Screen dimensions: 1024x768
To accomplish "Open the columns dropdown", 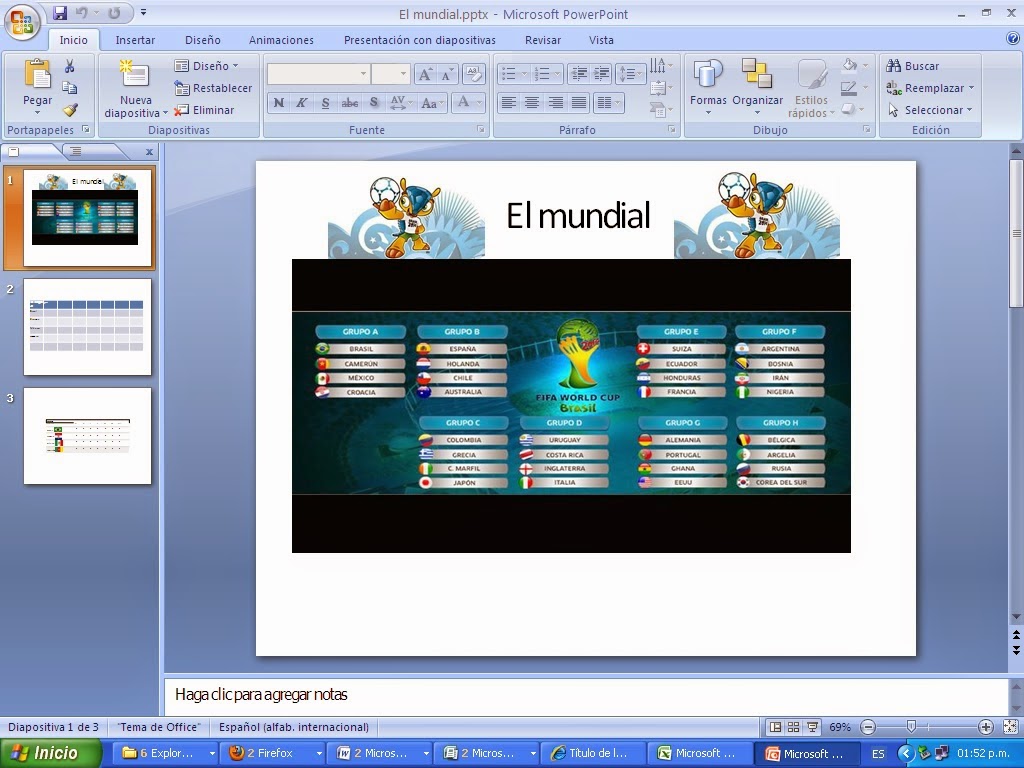I will pos(609,103).
